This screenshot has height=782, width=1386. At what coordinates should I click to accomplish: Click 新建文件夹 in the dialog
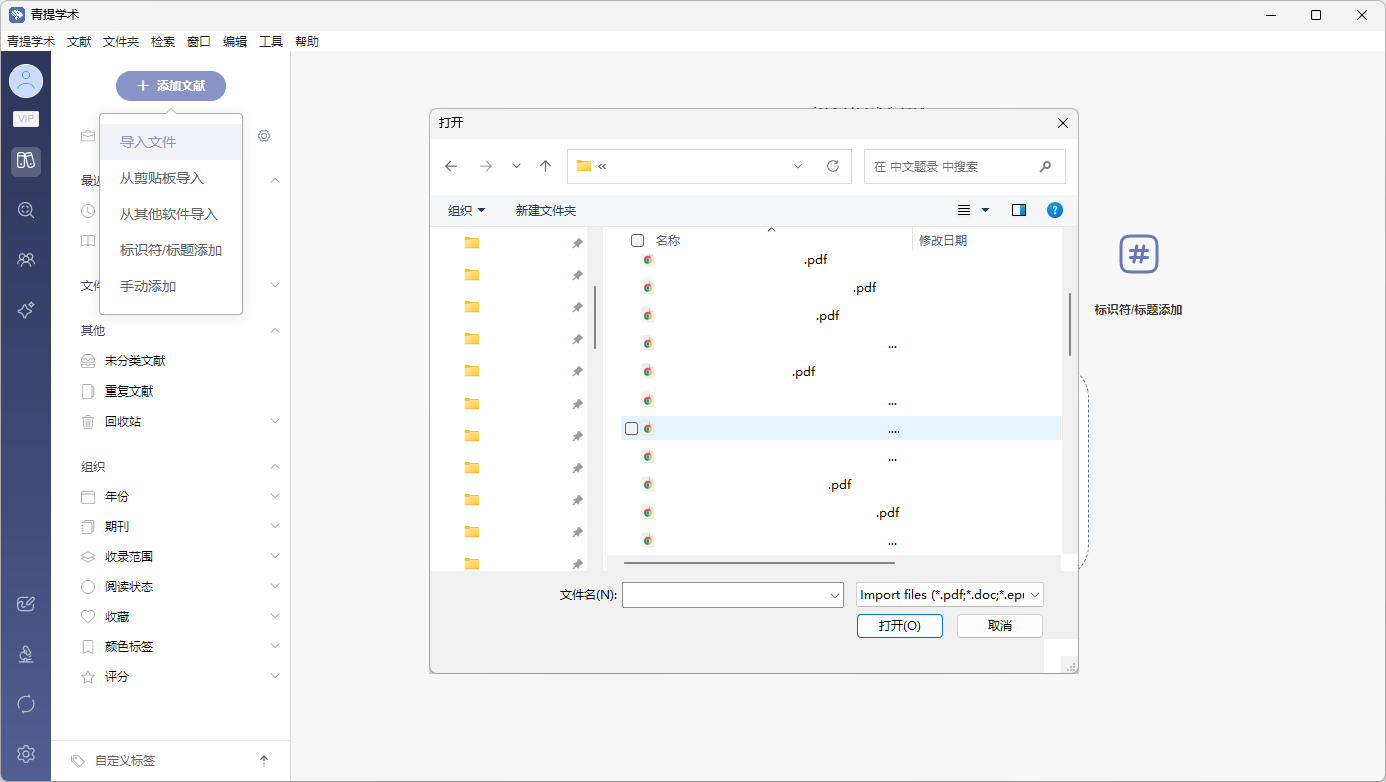[546, 210]
